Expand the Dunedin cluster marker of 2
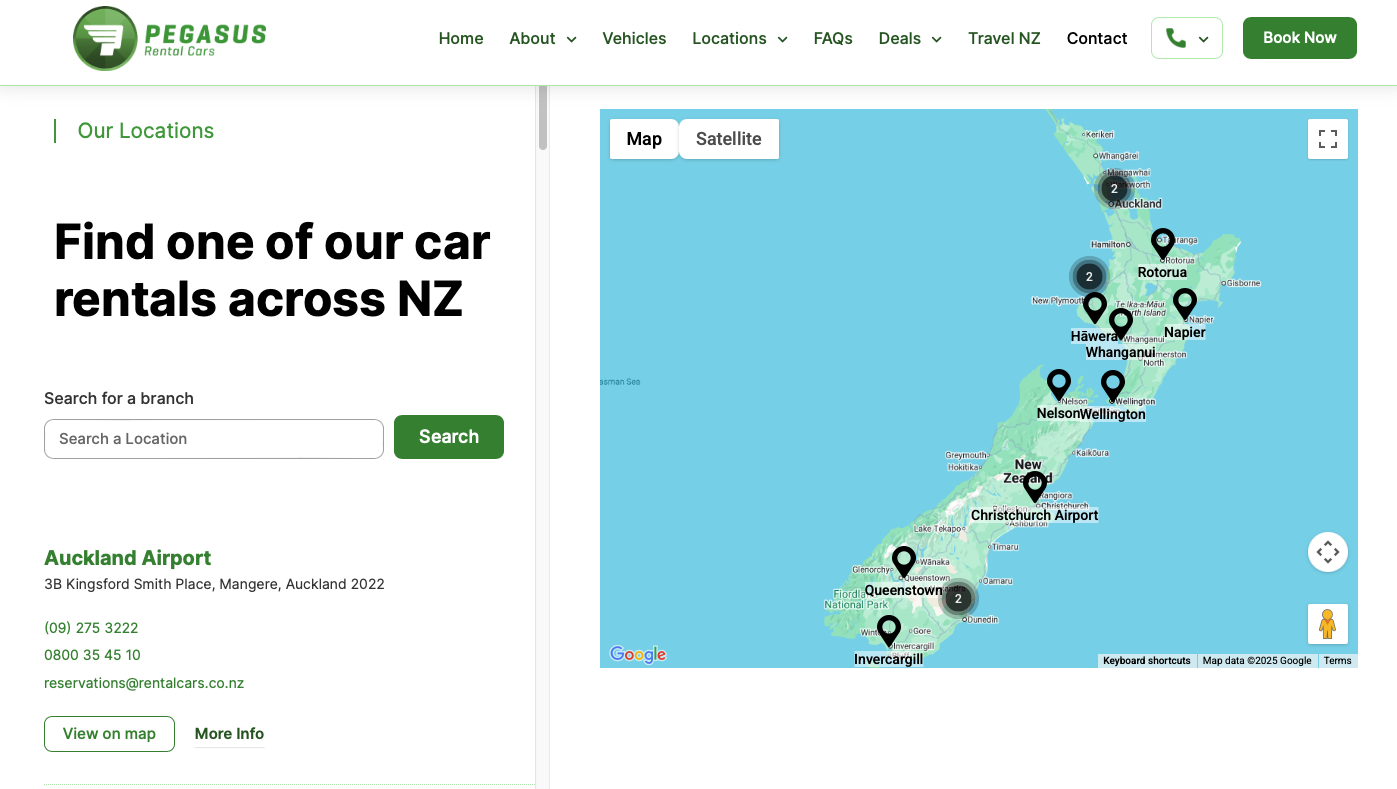 (958, 599)
